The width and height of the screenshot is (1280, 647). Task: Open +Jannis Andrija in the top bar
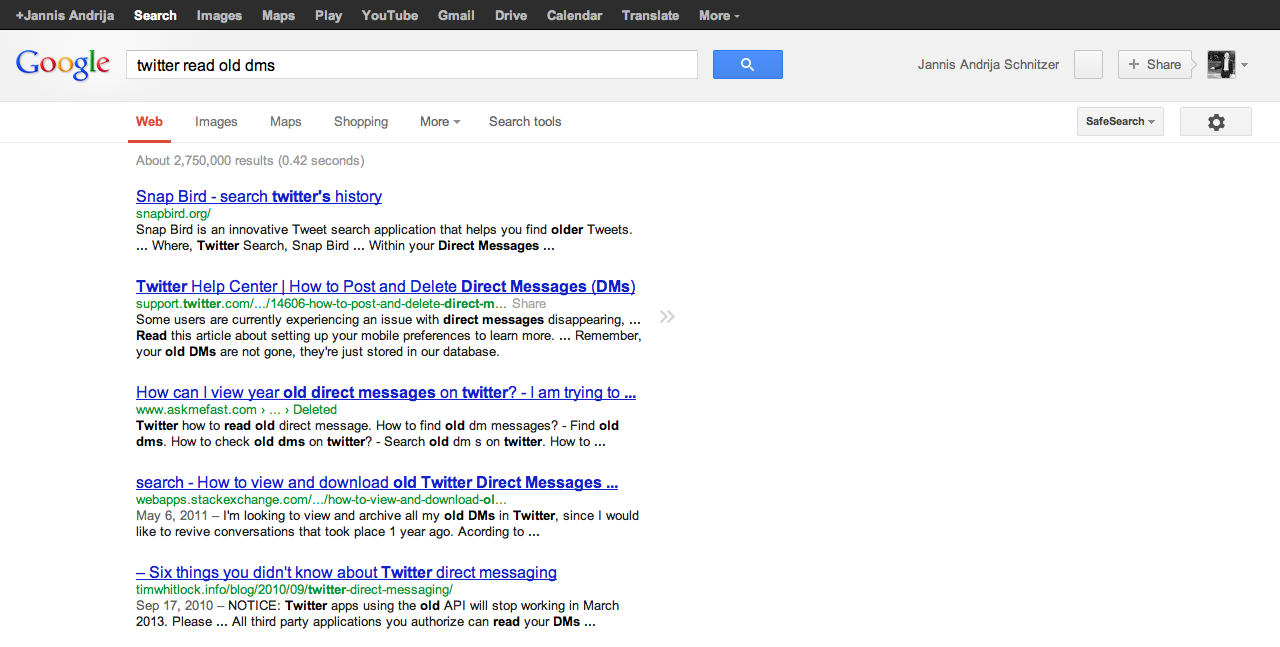tap(65, 15)
